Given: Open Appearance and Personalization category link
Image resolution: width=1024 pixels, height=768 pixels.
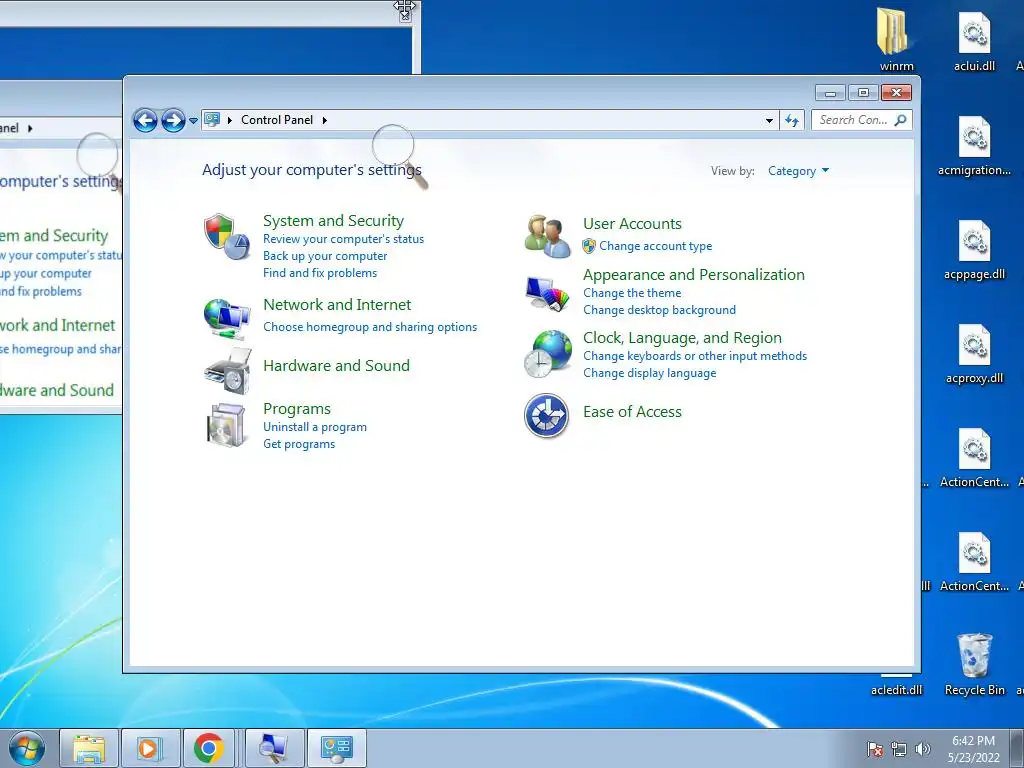Looking at the screenshot, I should coord(694,275).
